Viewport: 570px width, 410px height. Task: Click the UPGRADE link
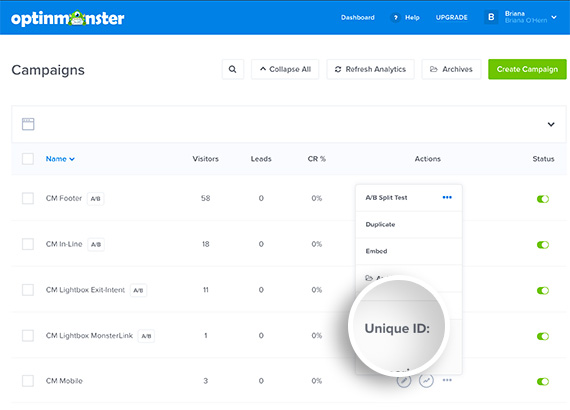pyautogui.click(x=451, y=17)
